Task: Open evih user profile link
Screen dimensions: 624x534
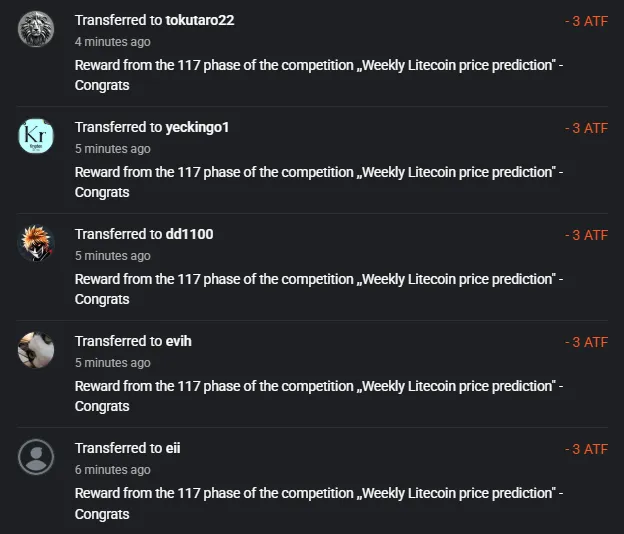Action: pyautogui.click(x=178, y=341)
